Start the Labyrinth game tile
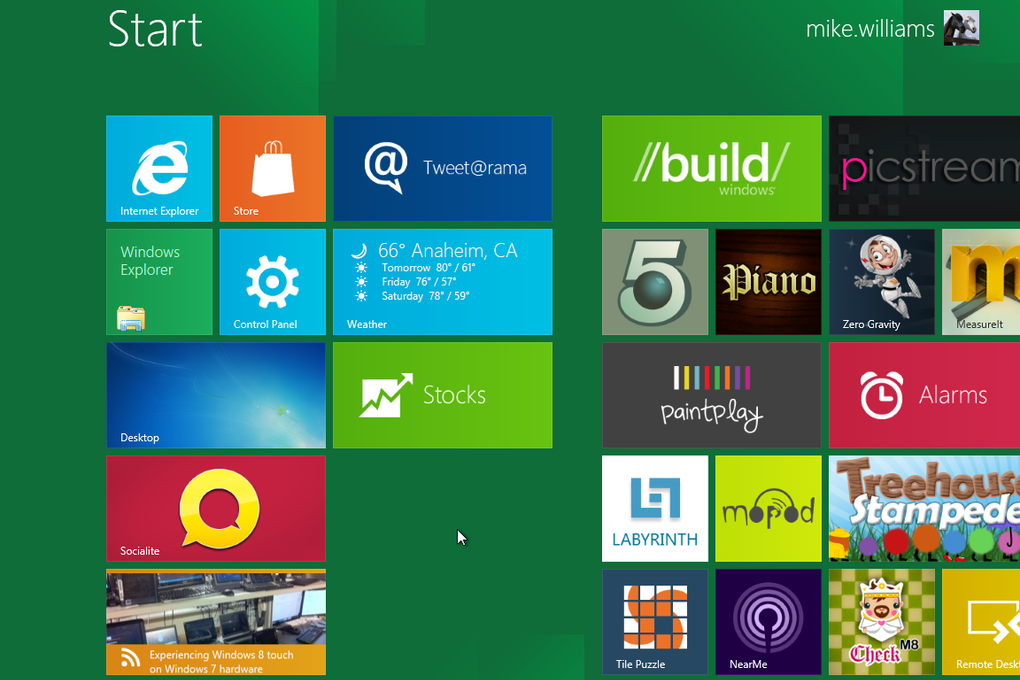This screenshot has width=1020, height=680. point(655,508)
